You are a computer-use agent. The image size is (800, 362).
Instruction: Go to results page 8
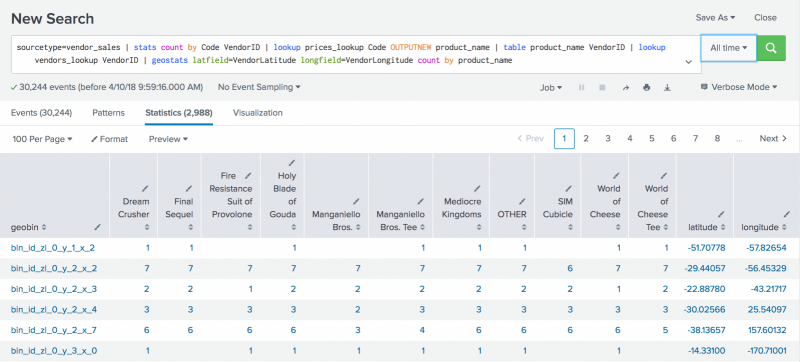click(717, 139)
